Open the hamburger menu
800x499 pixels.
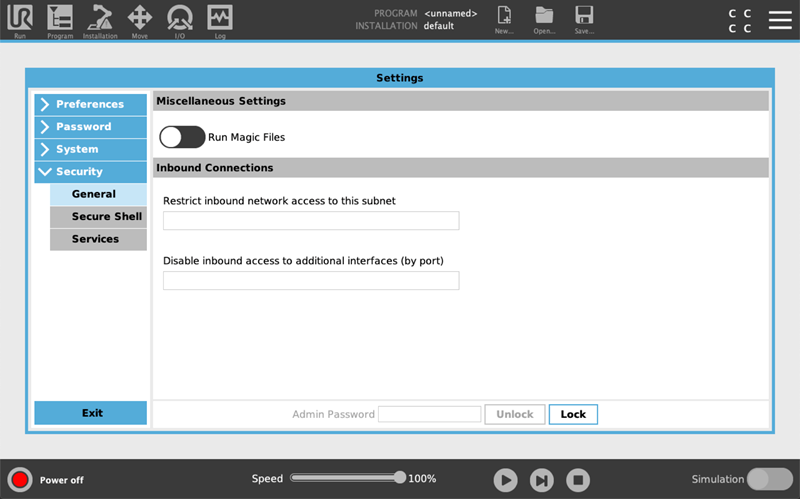(x=780, y=20)
